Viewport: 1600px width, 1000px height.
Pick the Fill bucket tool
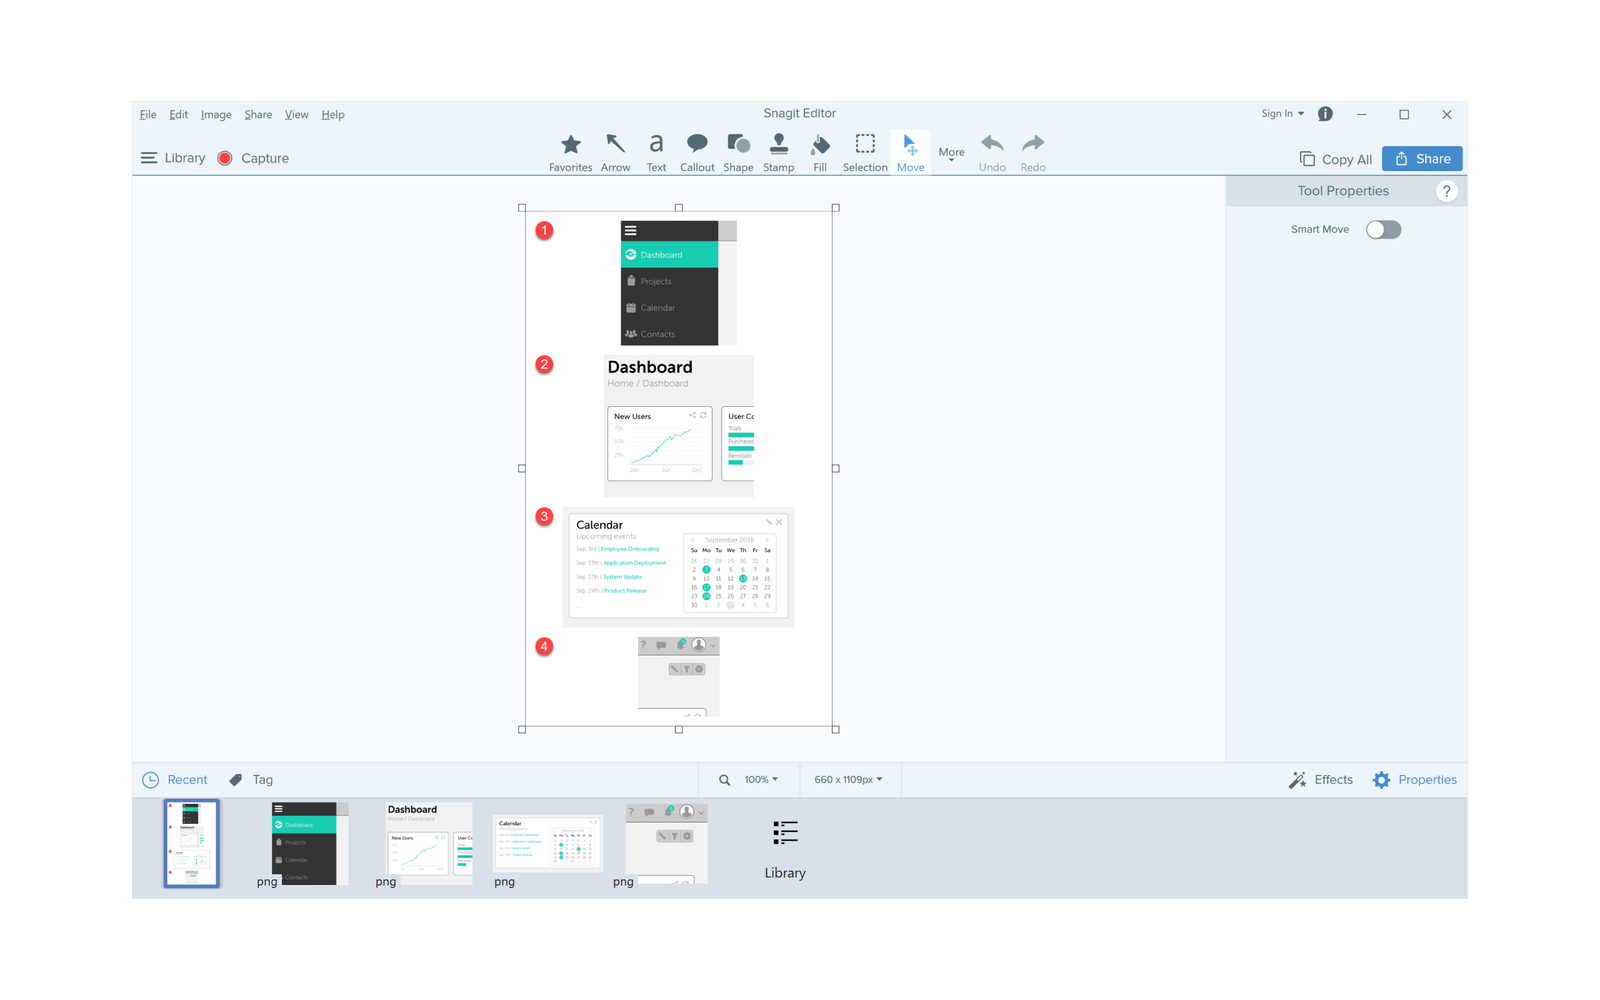[820, 152]
